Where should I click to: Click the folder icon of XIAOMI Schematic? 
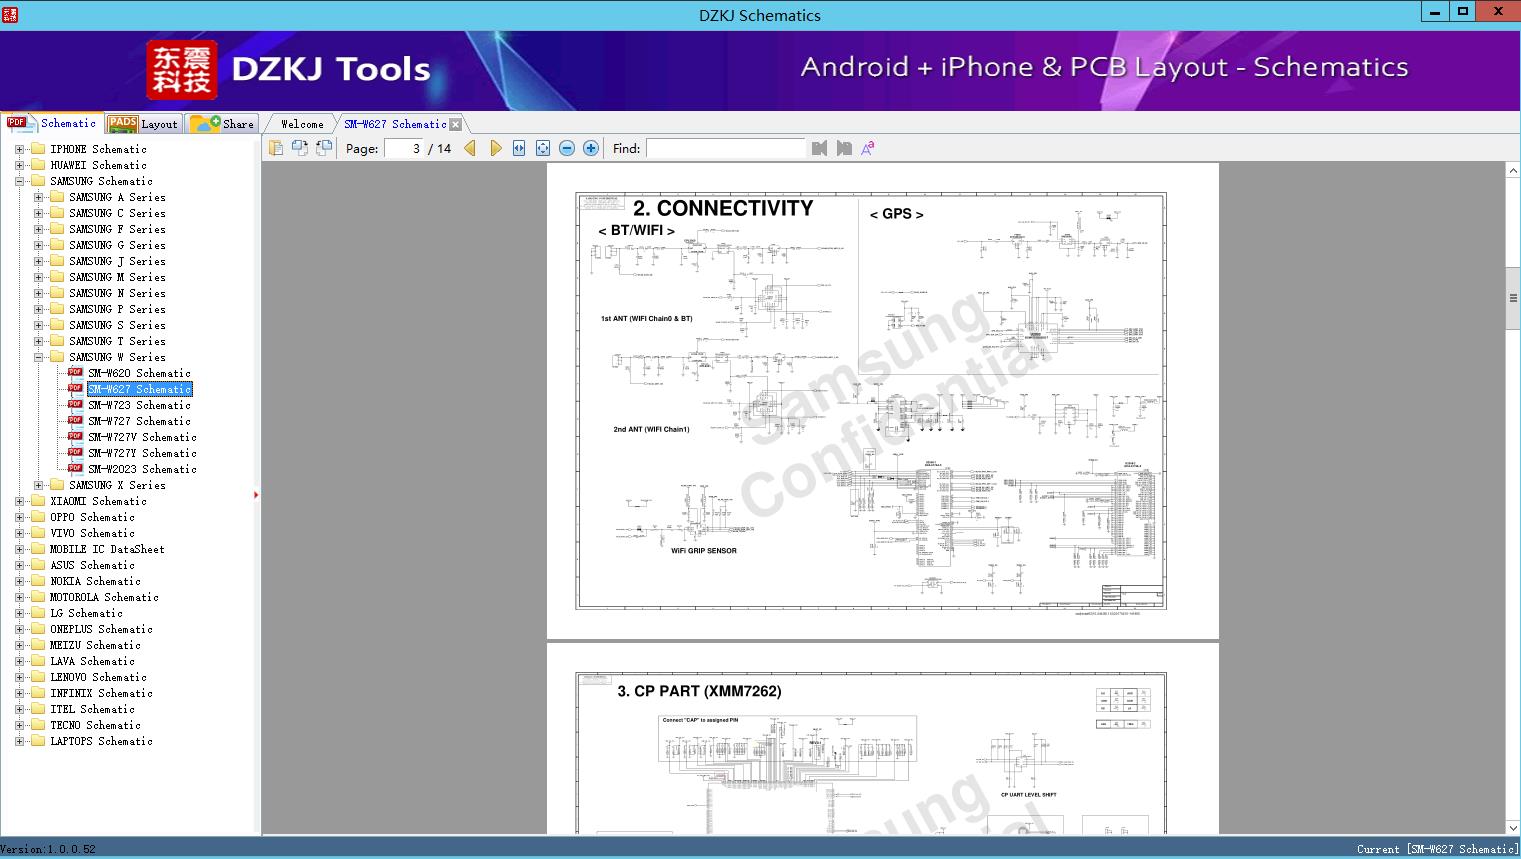tap(38, 501)
